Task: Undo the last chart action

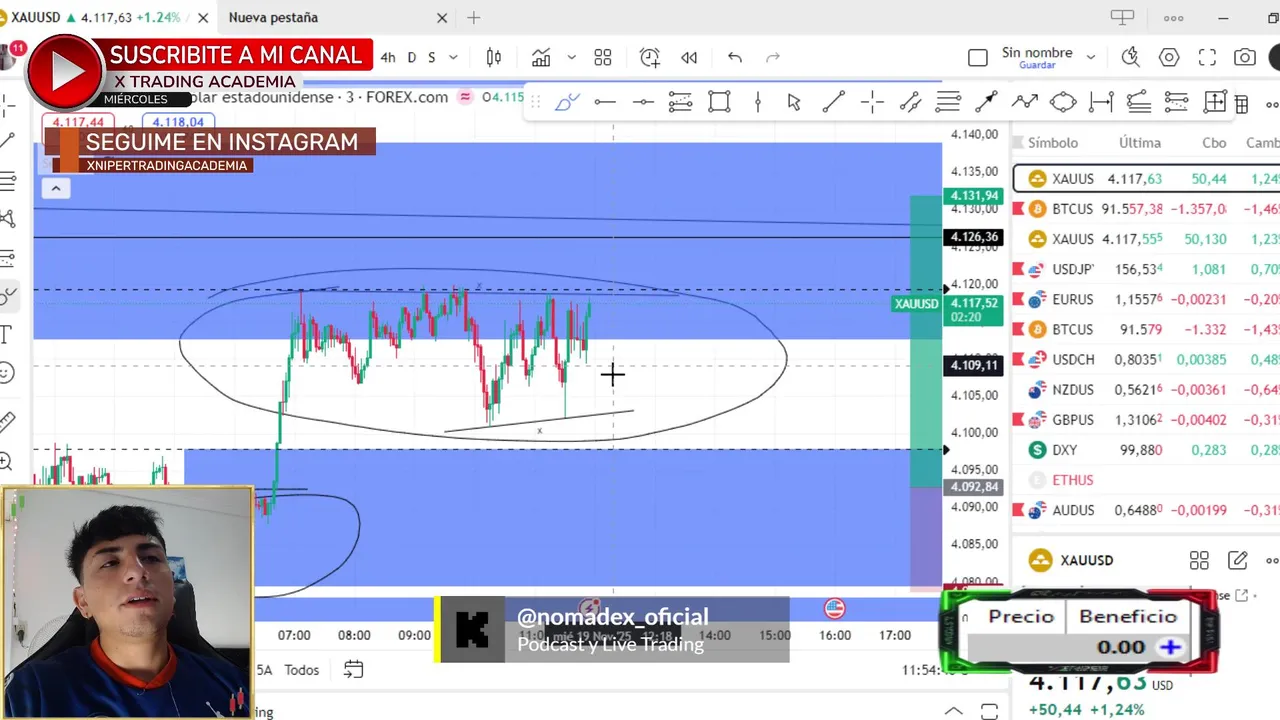Action: (x=735, y=58)
